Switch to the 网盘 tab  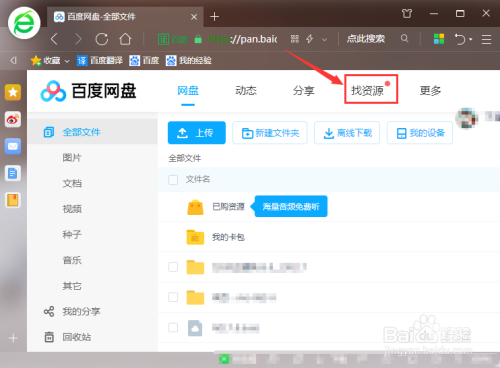(188, 91)
